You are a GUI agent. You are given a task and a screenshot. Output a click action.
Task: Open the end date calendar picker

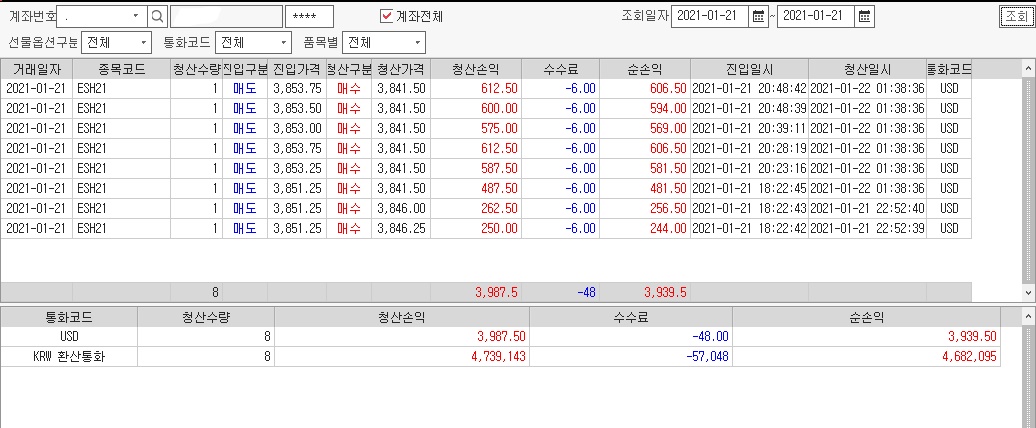click(864, 17)
